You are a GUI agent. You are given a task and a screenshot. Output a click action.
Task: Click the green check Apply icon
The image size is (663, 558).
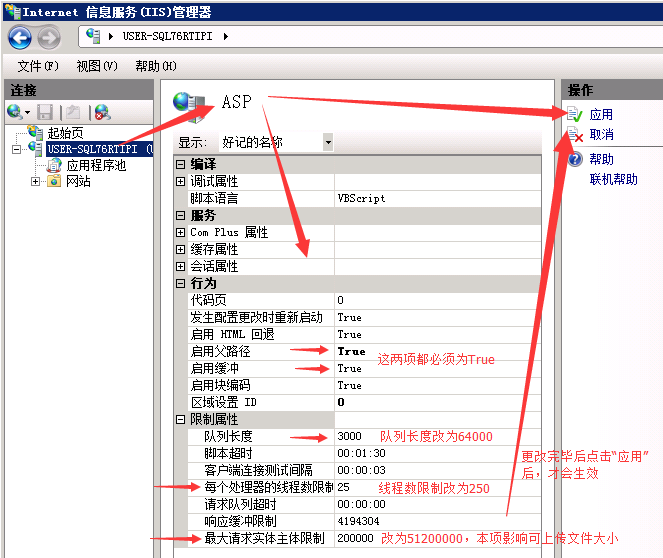pos(575,114)
